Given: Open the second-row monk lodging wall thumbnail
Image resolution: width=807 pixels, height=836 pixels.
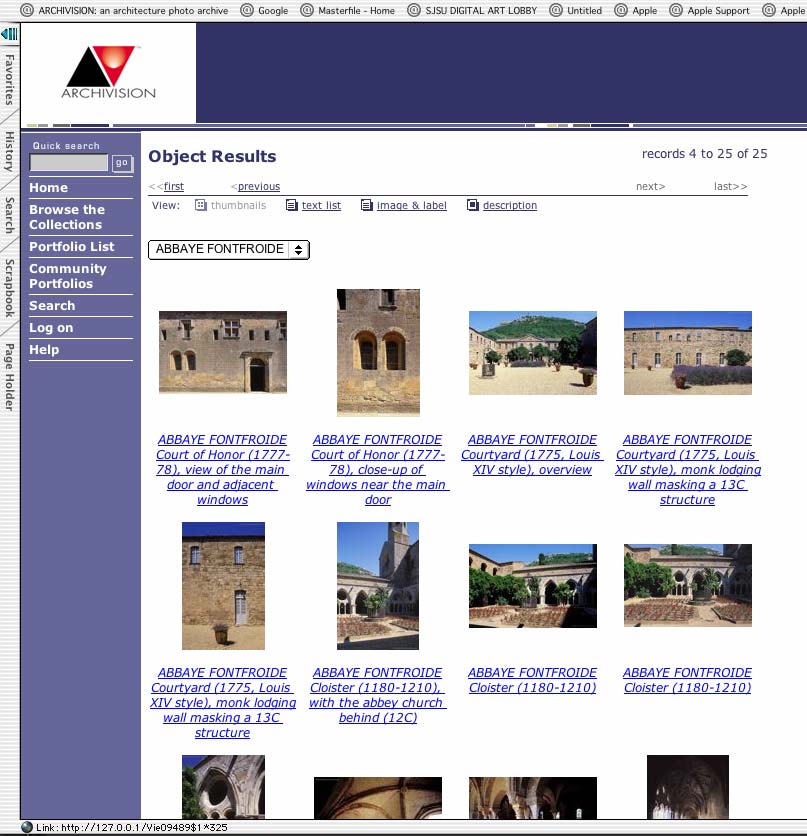Looking at the screenshot, I should (x=223, y=585).
